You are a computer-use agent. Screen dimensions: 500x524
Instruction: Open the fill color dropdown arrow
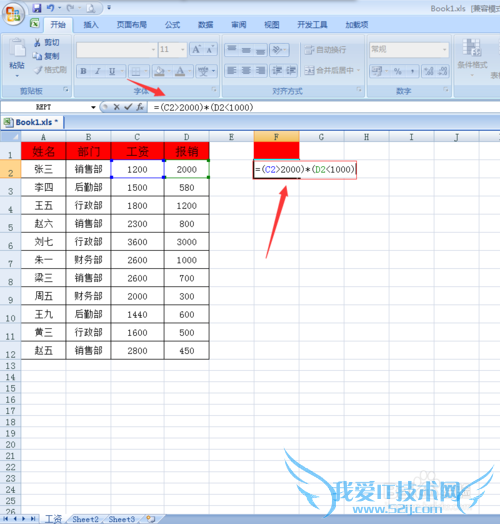pos(169,71)
